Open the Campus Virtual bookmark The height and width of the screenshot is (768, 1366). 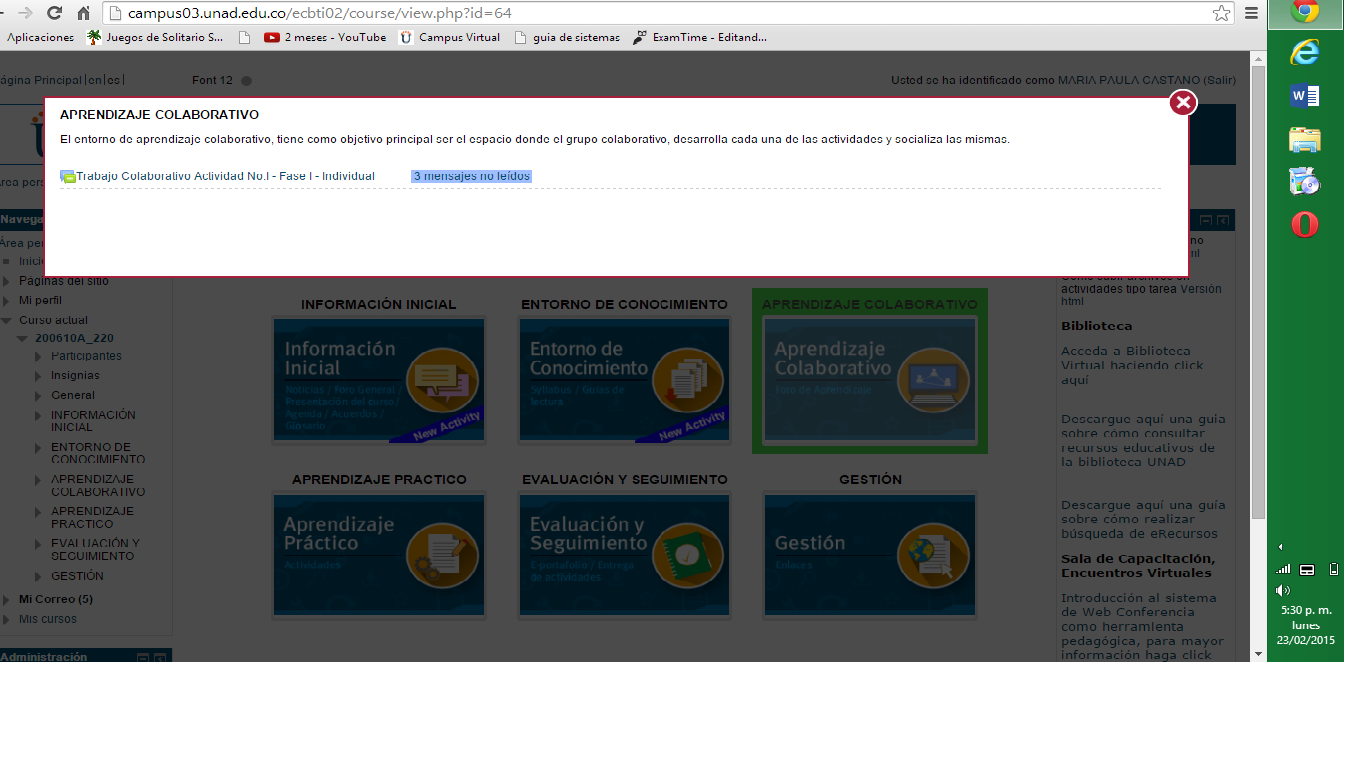pos(449,38)
